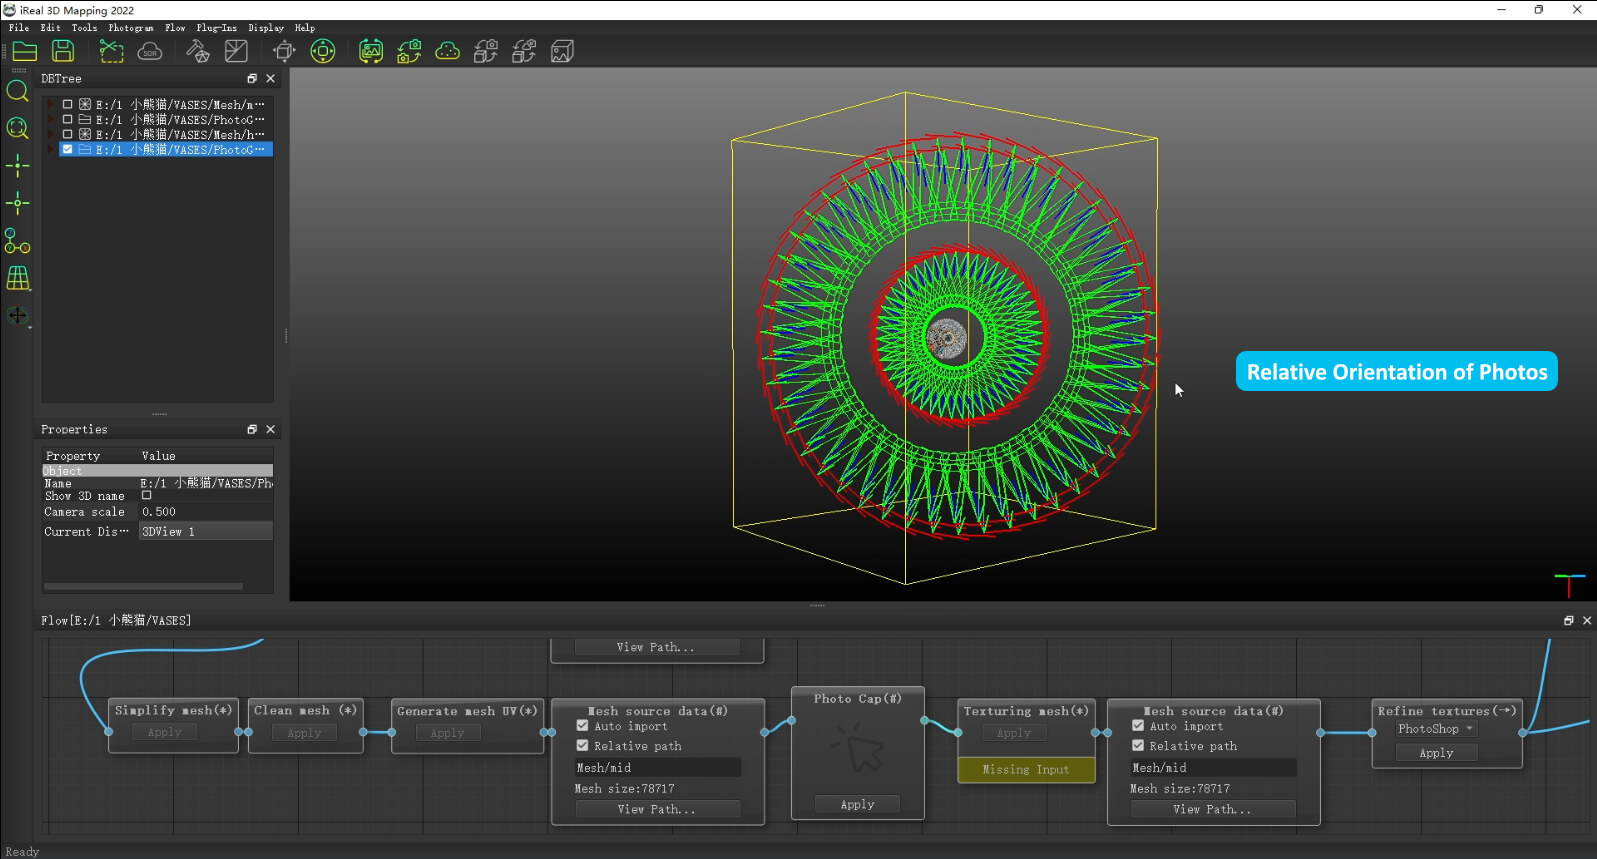Click the Missing Input warning on Texturing mesh
Image resolution: width=1597 pixels, height=859 pixels.
tap(1026, 770)
